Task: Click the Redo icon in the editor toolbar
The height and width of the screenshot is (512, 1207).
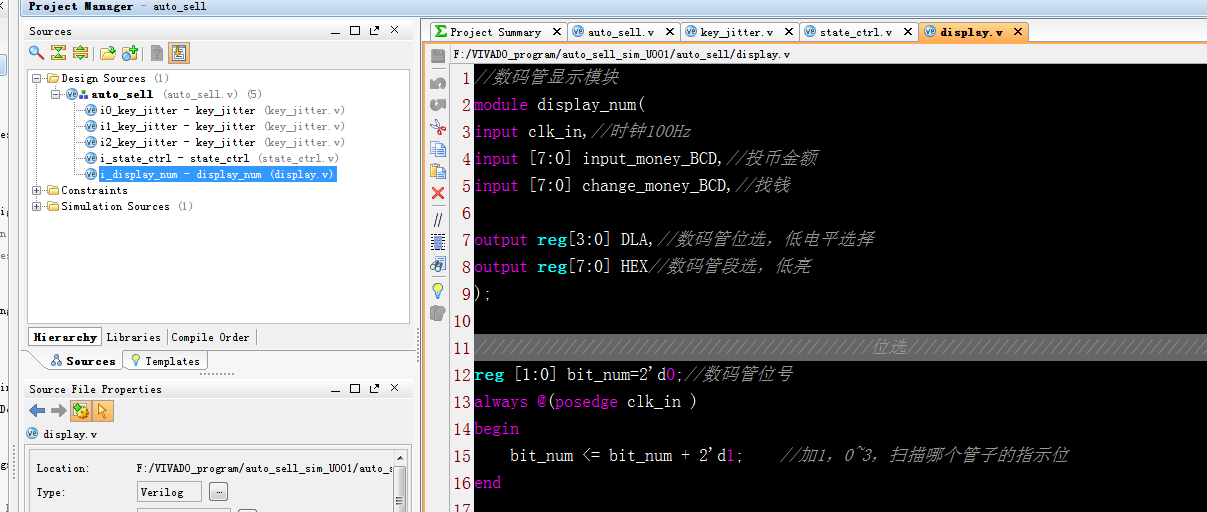Action: point(438,105)
